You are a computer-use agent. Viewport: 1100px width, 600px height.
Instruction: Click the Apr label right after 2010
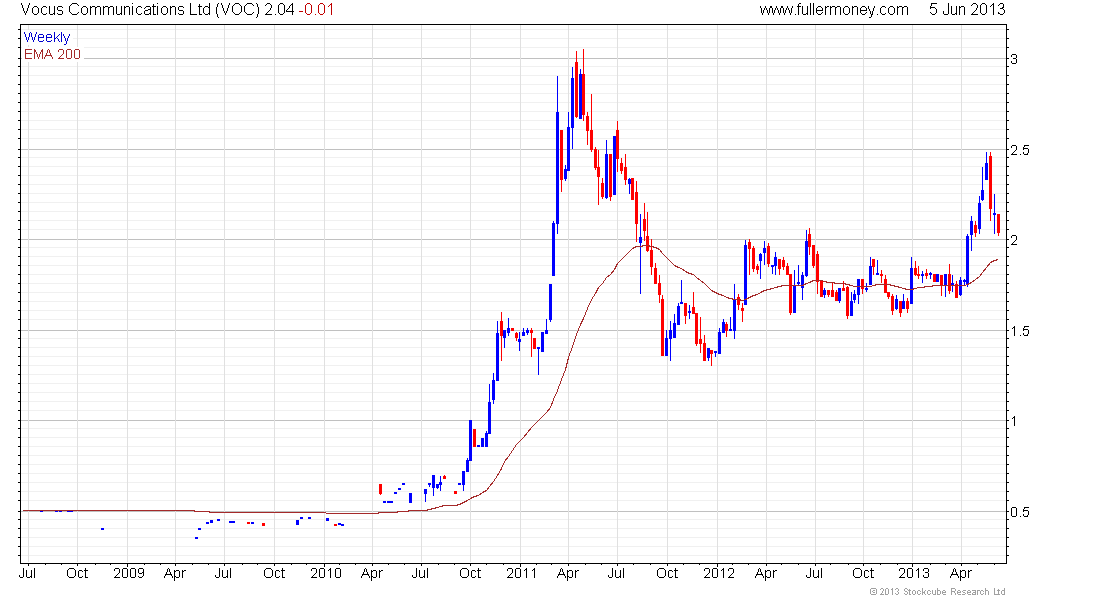[x=372, y=574]
